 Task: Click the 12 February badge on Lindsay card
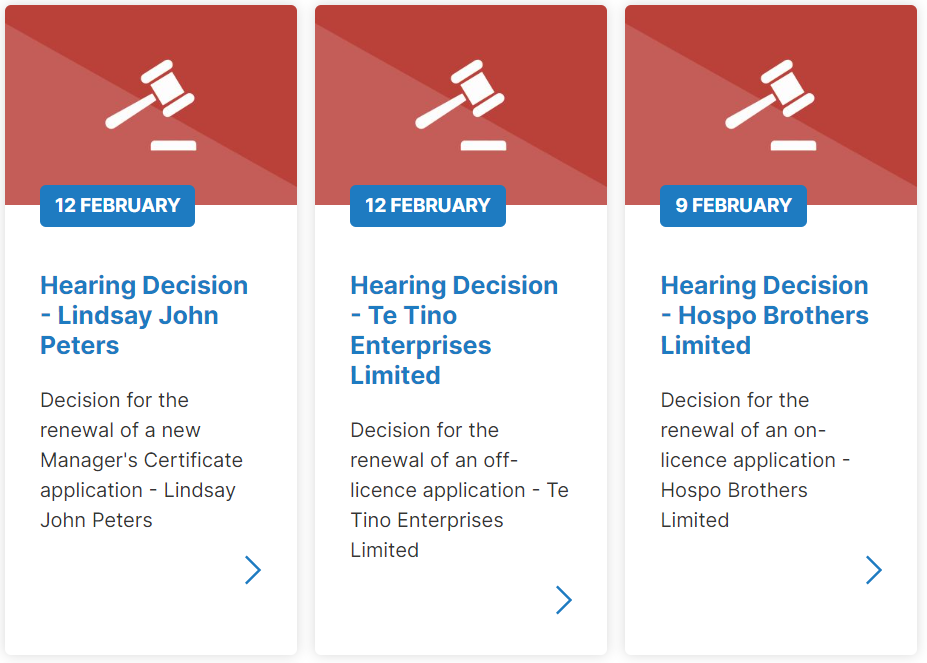coord(118,206)
